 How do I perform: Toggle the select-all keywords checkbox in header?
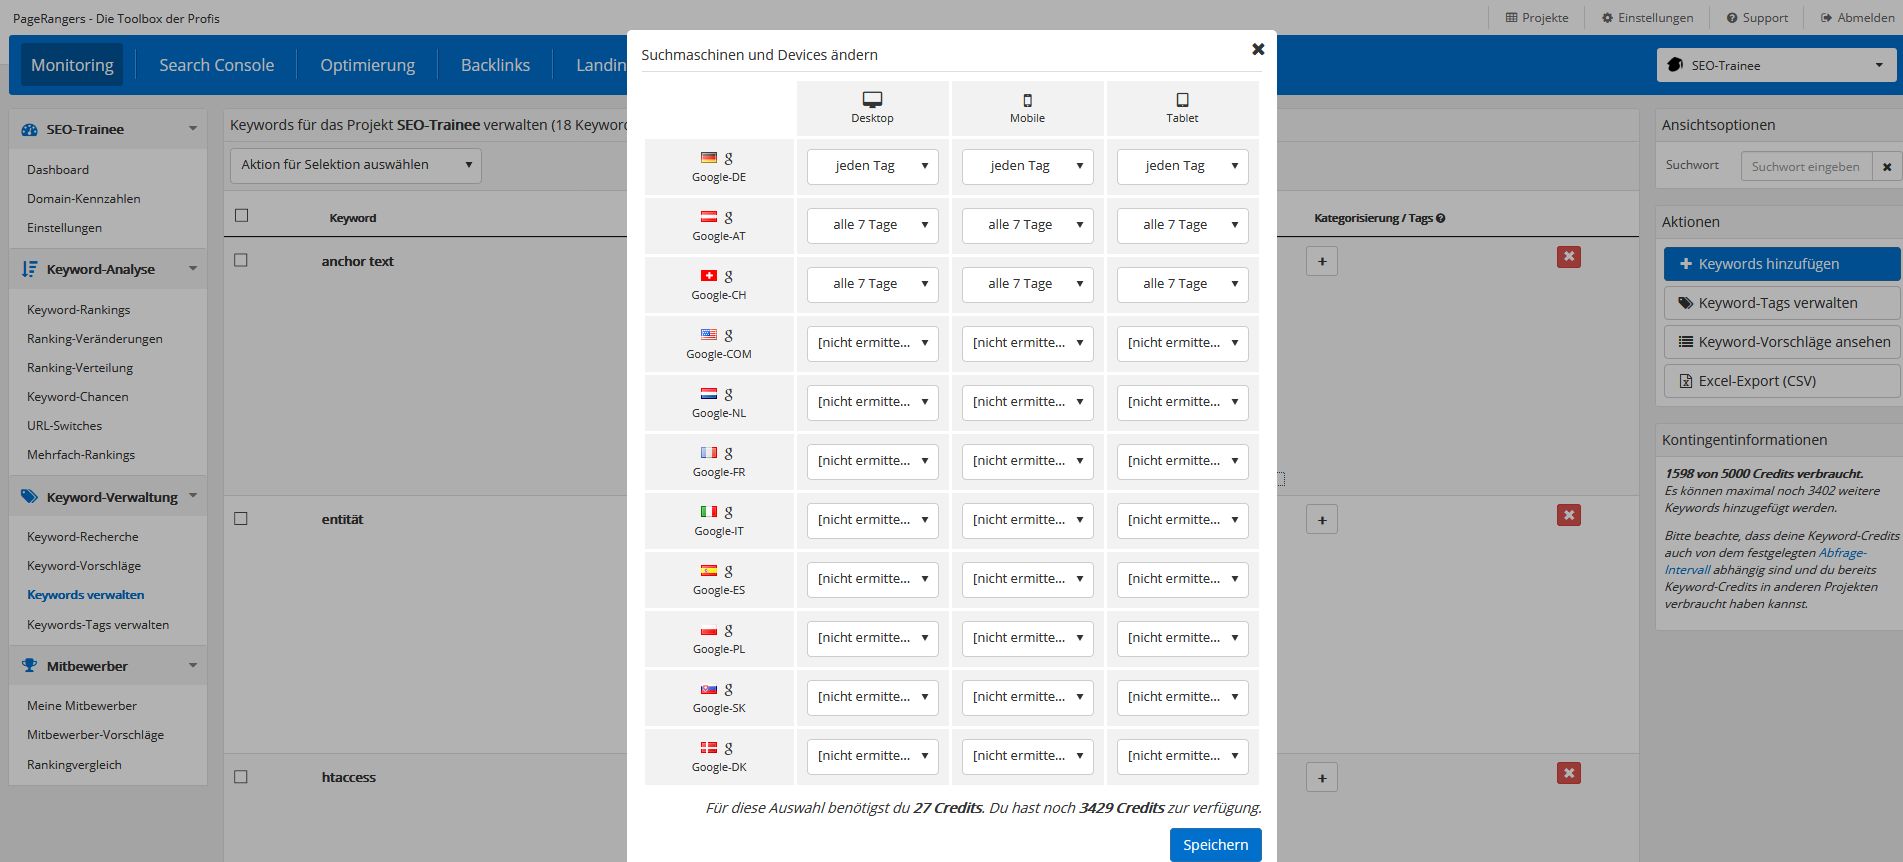pyautogui.click(x=241, y=216)
